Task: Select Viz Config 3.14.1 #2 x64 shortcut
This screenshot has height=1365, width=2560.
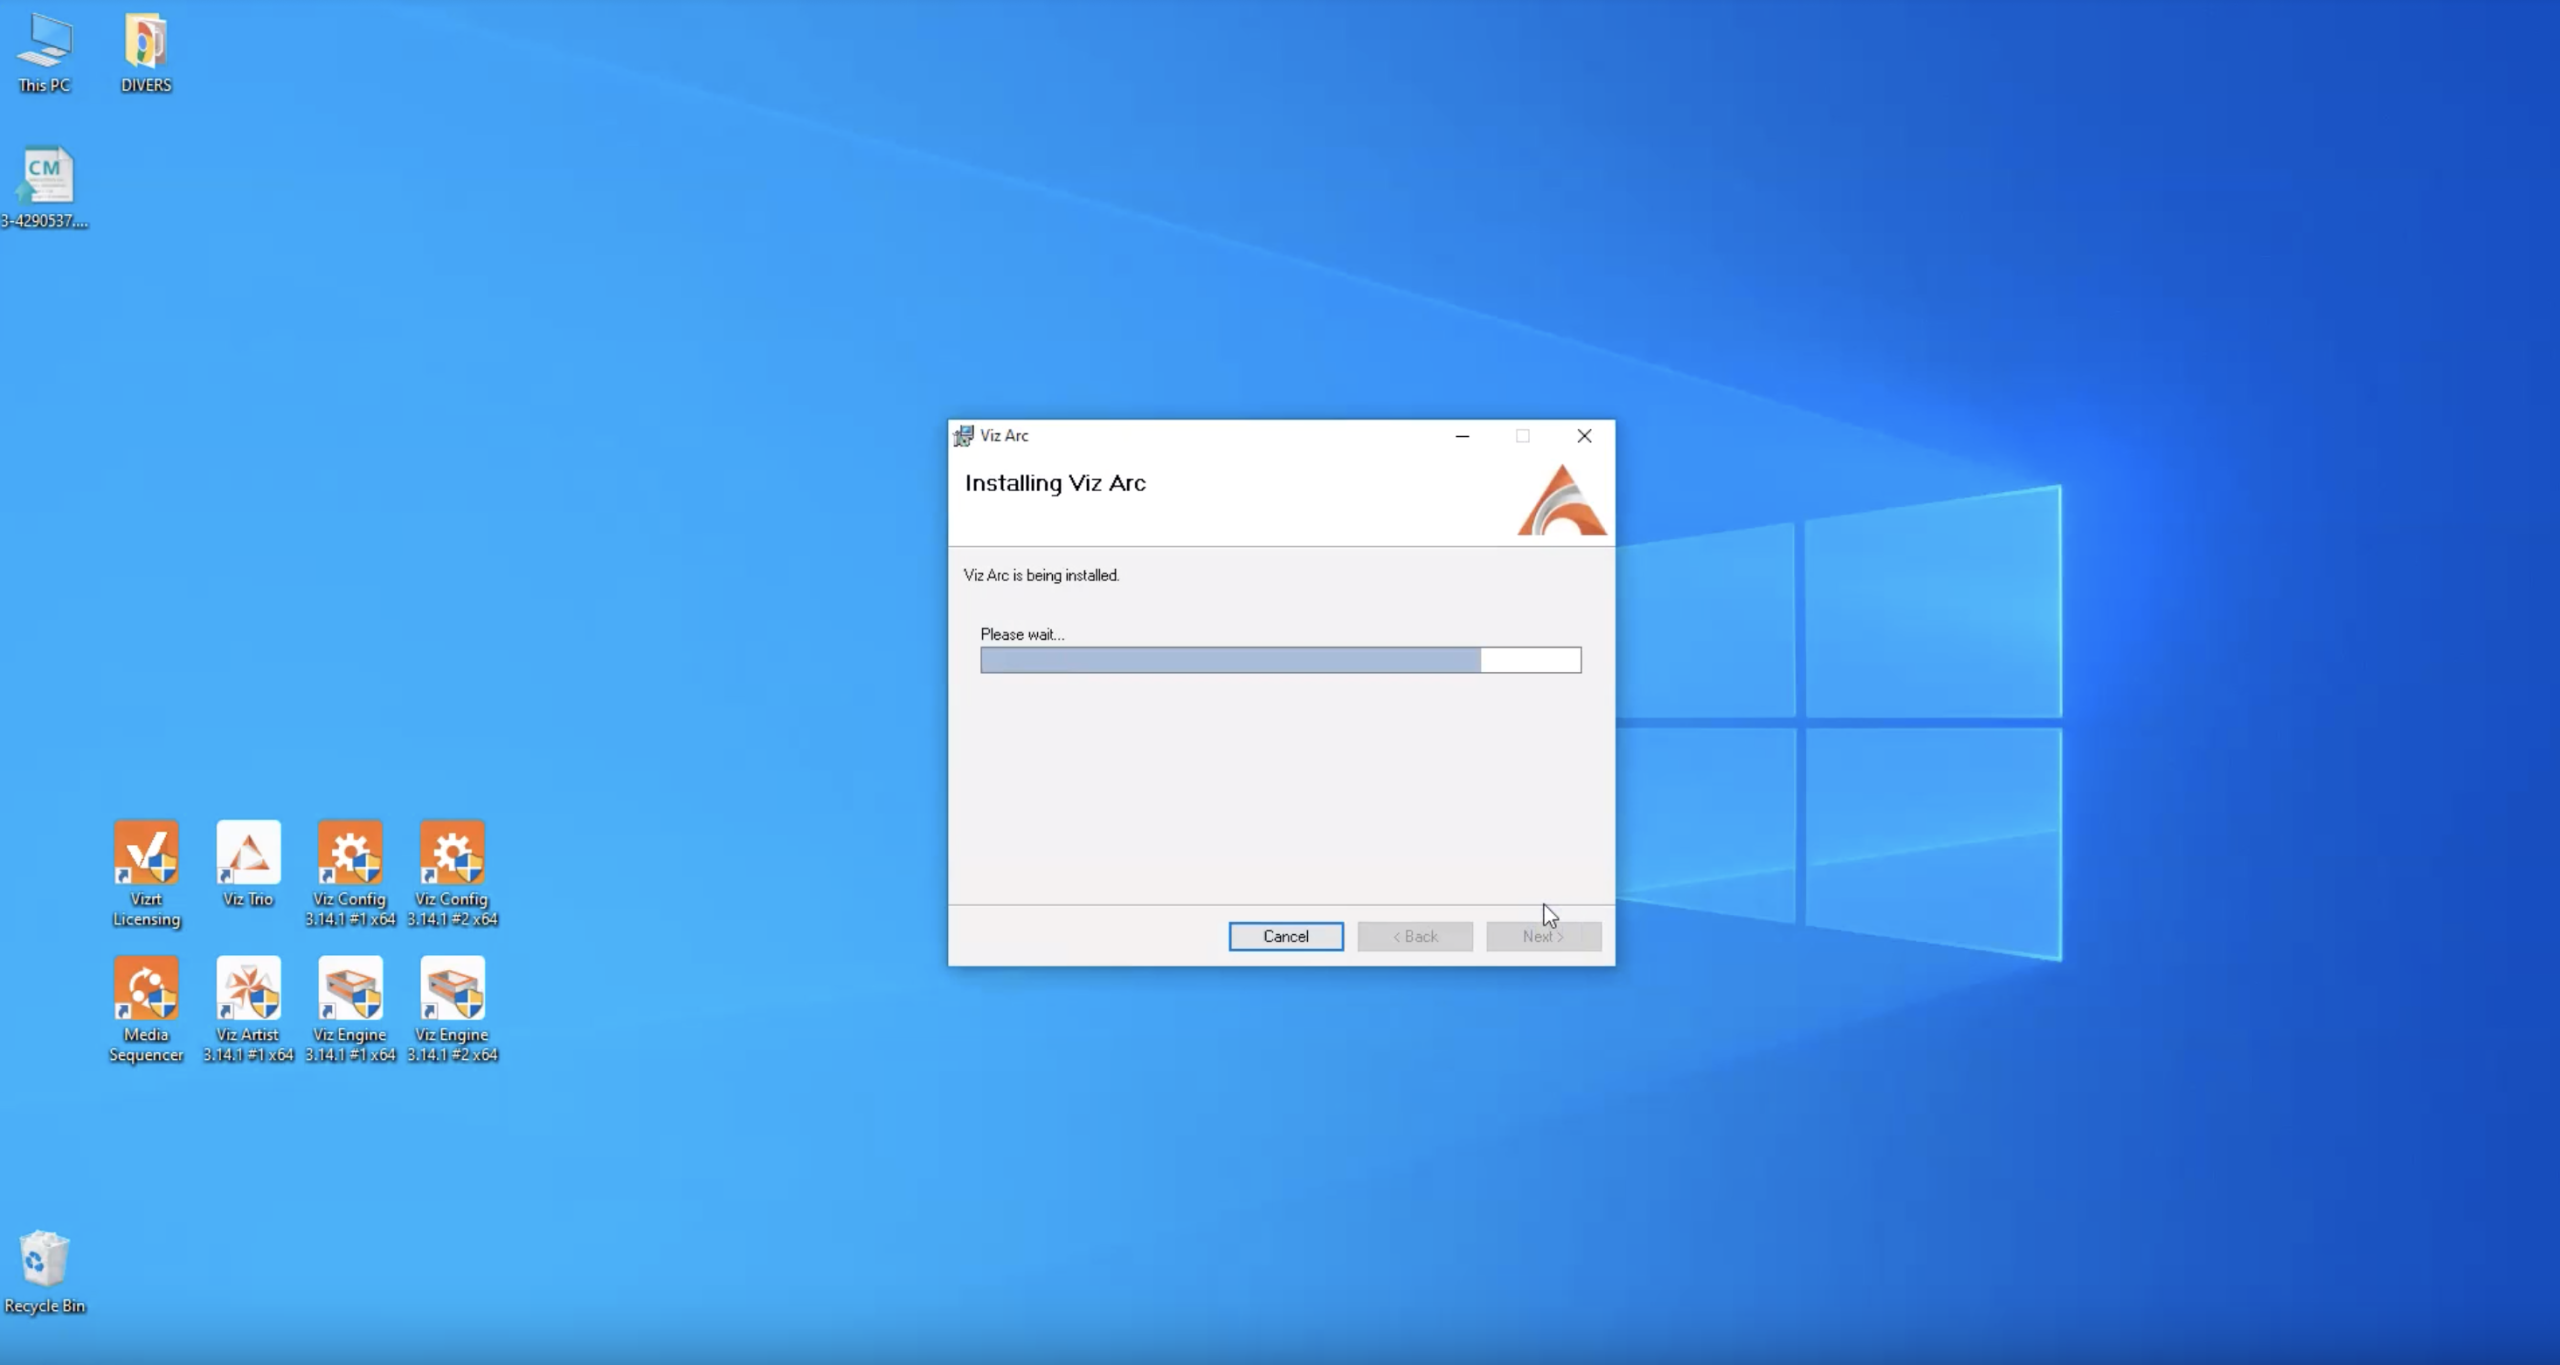Action: [452, 854]
